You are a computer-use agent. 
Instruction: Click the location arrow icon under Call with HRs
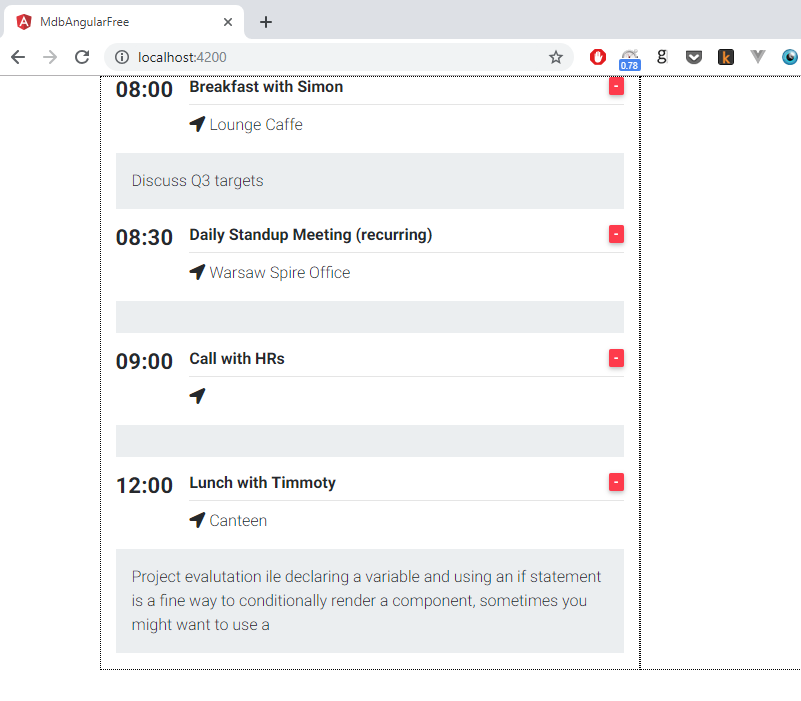197,396
